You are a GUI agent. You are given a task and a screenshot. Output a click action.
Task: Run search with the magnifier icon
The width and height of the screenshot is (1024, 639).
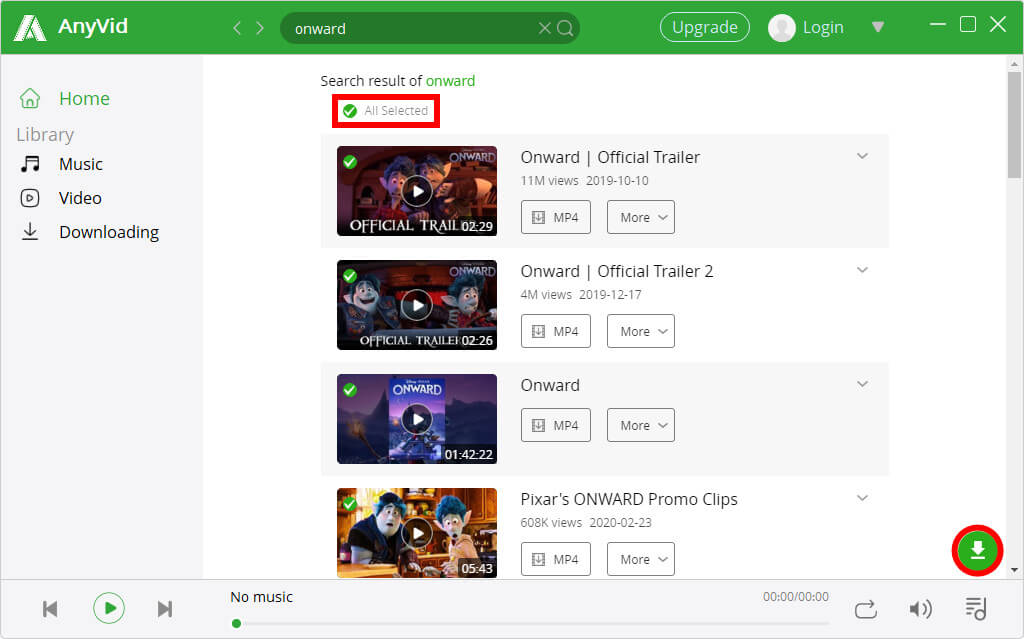(566, 28)
